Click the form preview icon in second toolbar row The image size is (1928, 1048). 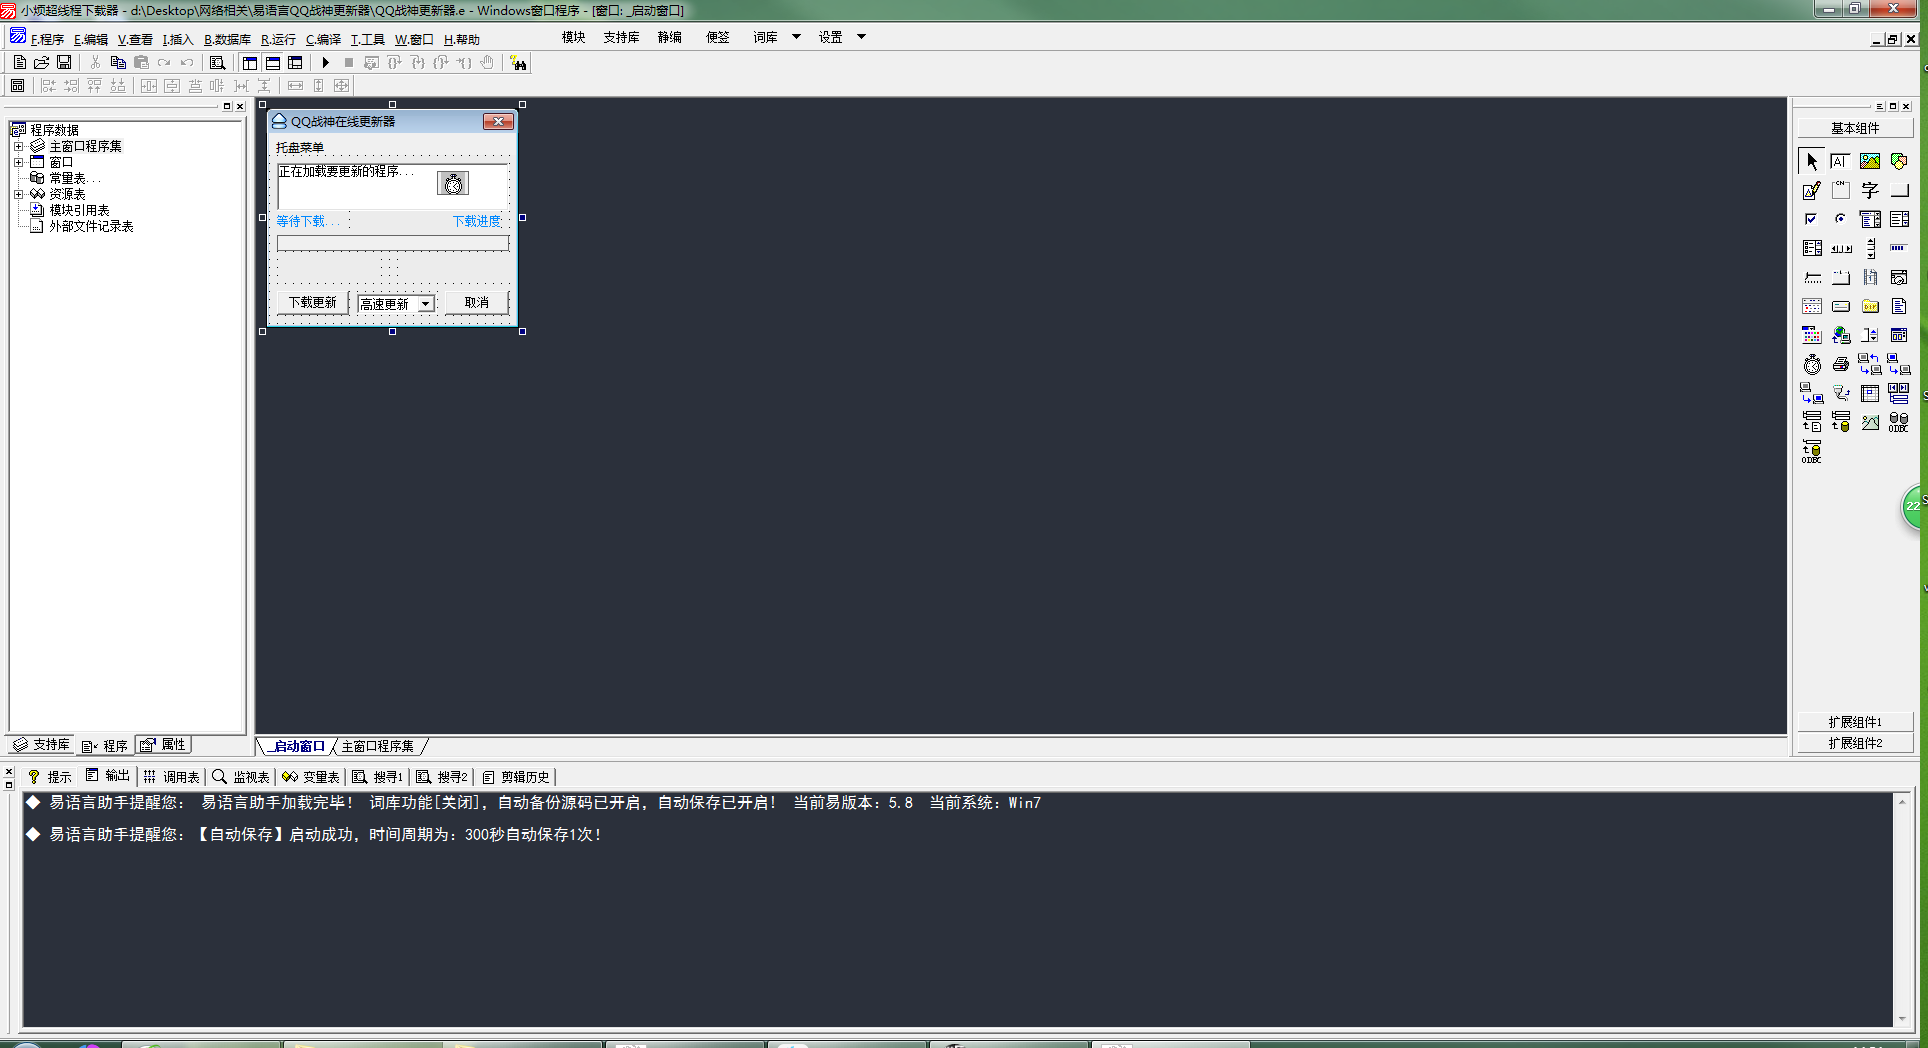17,86
